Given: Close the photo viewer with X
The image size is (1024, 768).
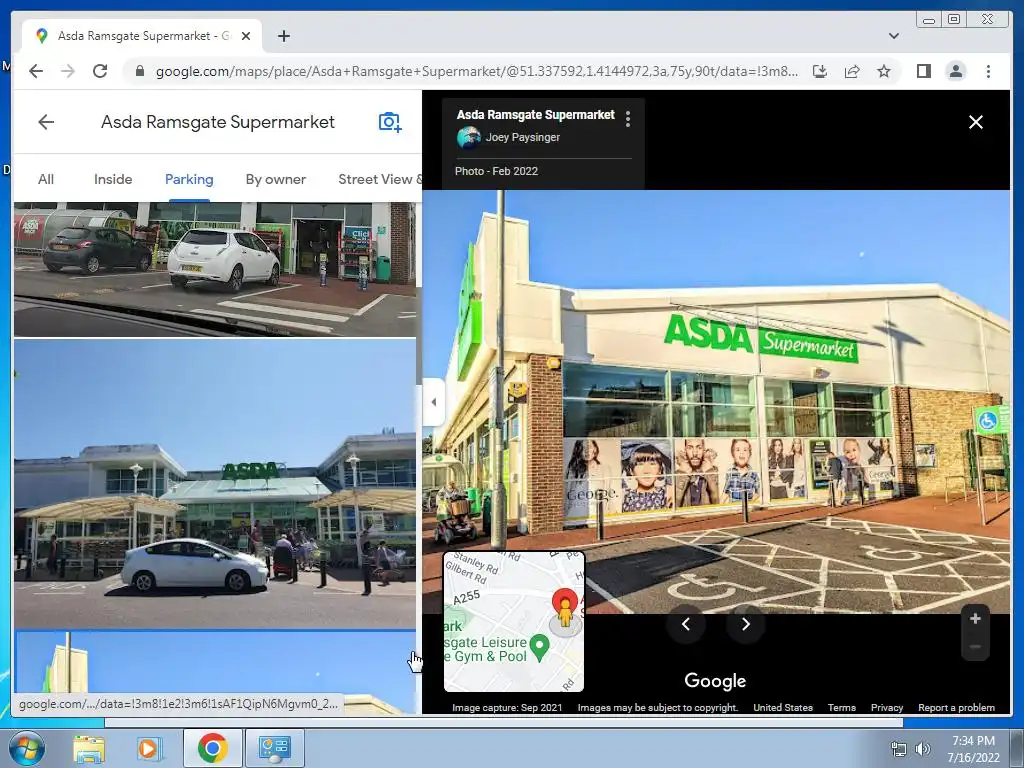Looking at the screenshot, I should click(x=976, y=122).
